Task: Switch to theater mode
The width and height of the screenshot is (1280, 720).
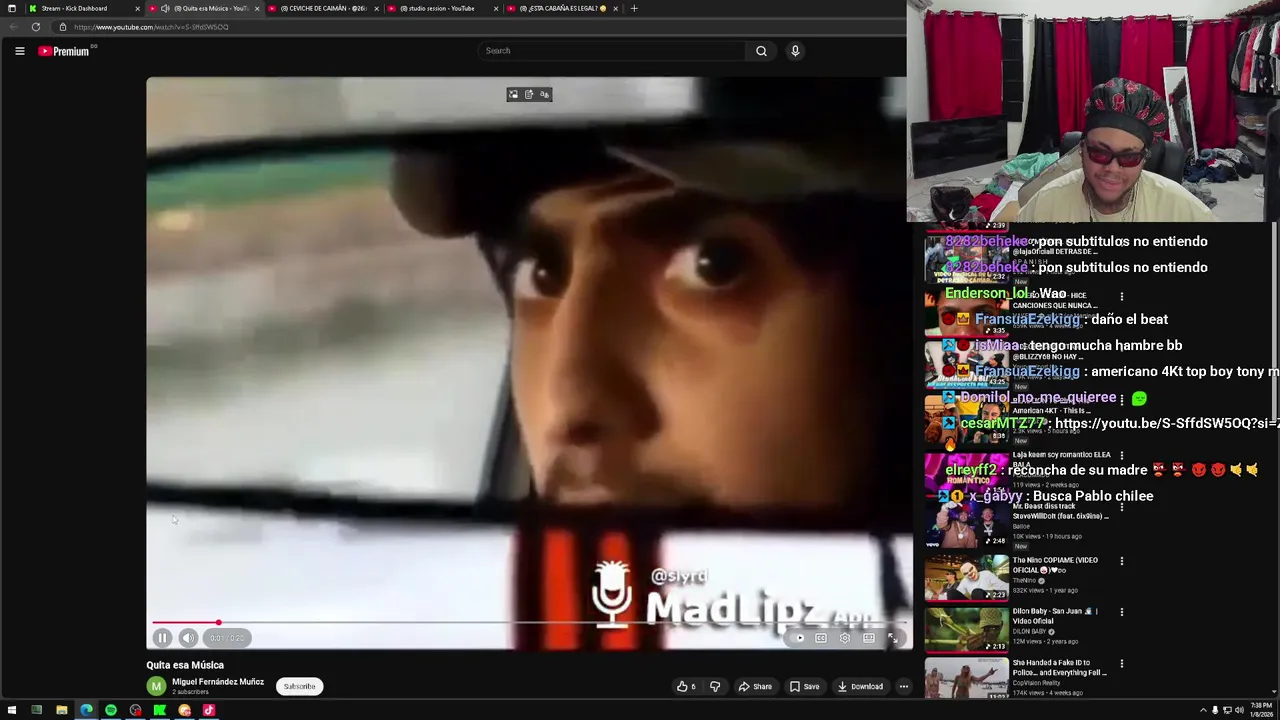Action: tap(869, 638)
